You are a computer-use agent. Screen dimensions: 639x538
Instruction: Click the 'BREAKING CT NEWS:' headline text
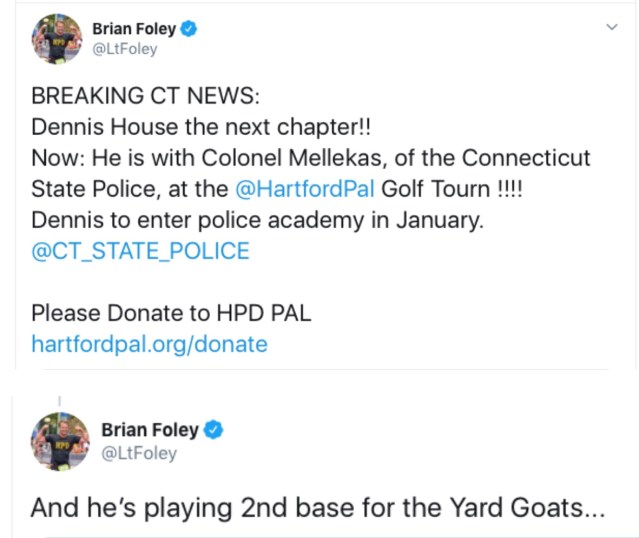point(145,97)
